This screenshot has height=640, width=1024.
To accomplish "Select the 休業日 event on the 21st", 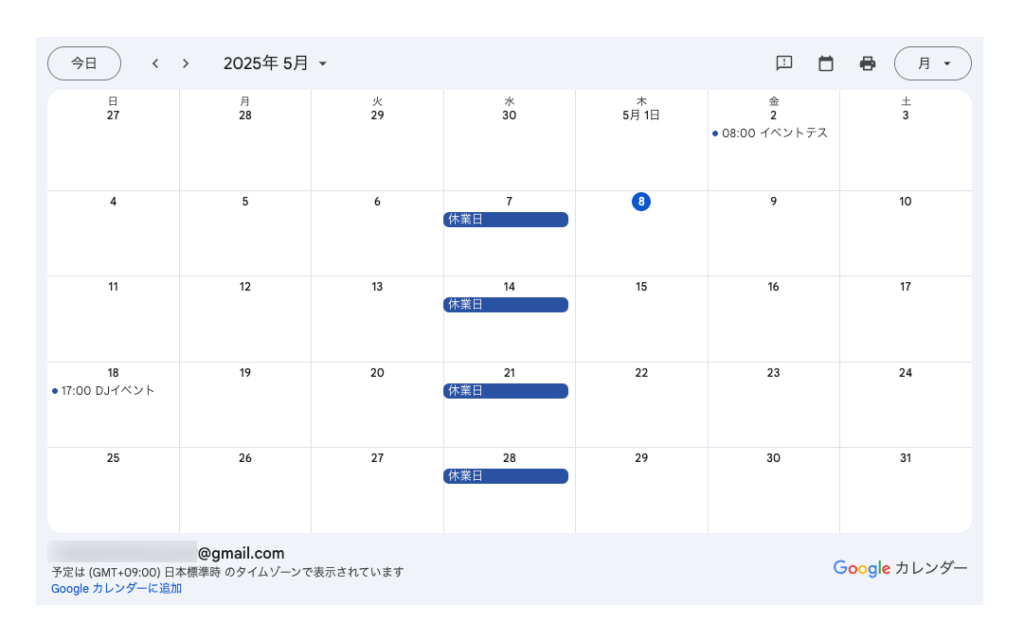I will [x=505, y=391].
